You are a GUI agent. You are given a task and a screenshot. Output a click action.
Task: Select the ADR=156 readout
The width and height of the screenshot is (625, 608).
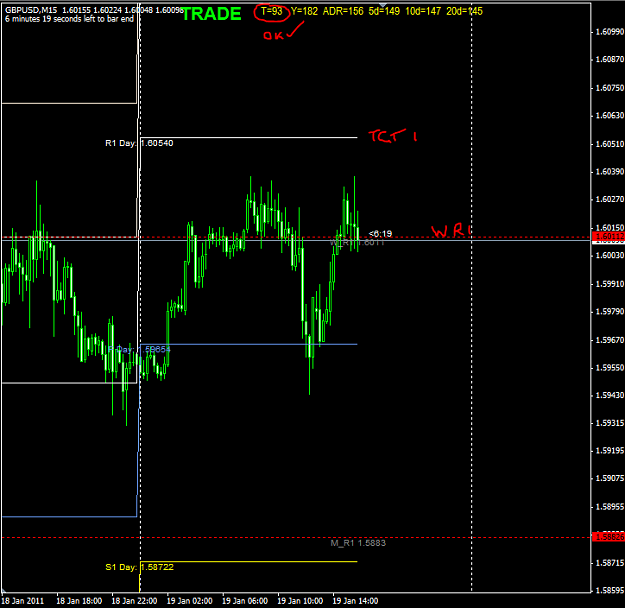343,11
